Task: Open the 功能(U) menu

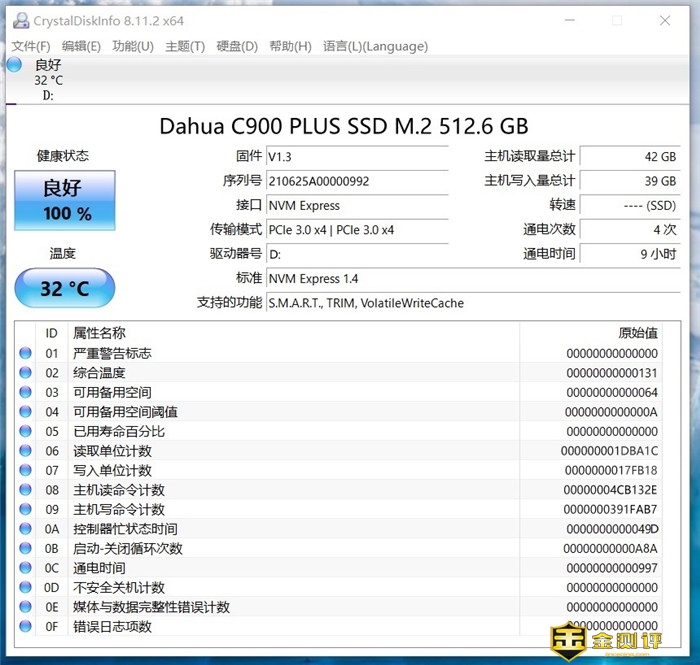Action: (x=133, y=46)
